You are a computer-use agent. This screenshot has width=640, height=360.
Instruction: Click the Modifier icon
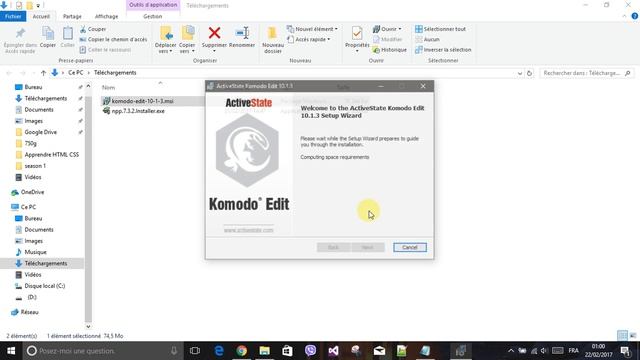tap(388, 39)
